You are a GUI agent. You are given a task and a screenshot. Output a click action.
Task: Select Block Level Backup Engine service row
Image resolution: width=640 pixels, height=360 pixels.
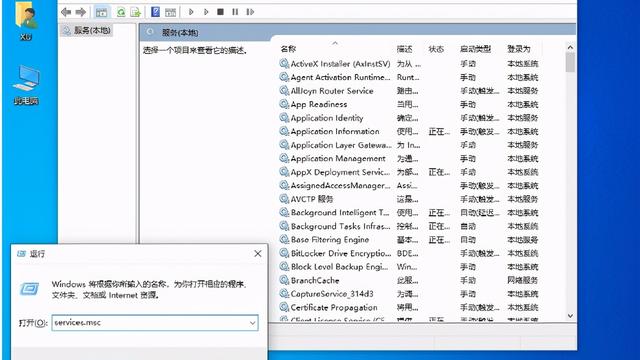click(x=409, y=267)
